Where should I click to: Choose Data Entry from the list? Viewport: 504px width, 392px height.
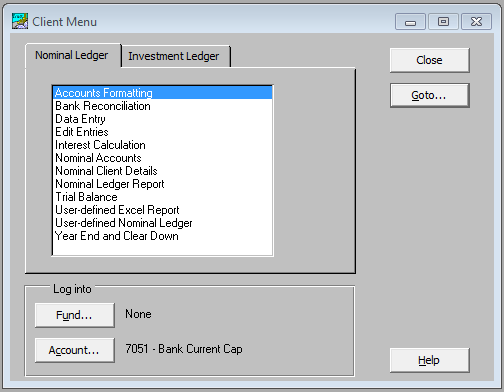(x=162, y=119)
